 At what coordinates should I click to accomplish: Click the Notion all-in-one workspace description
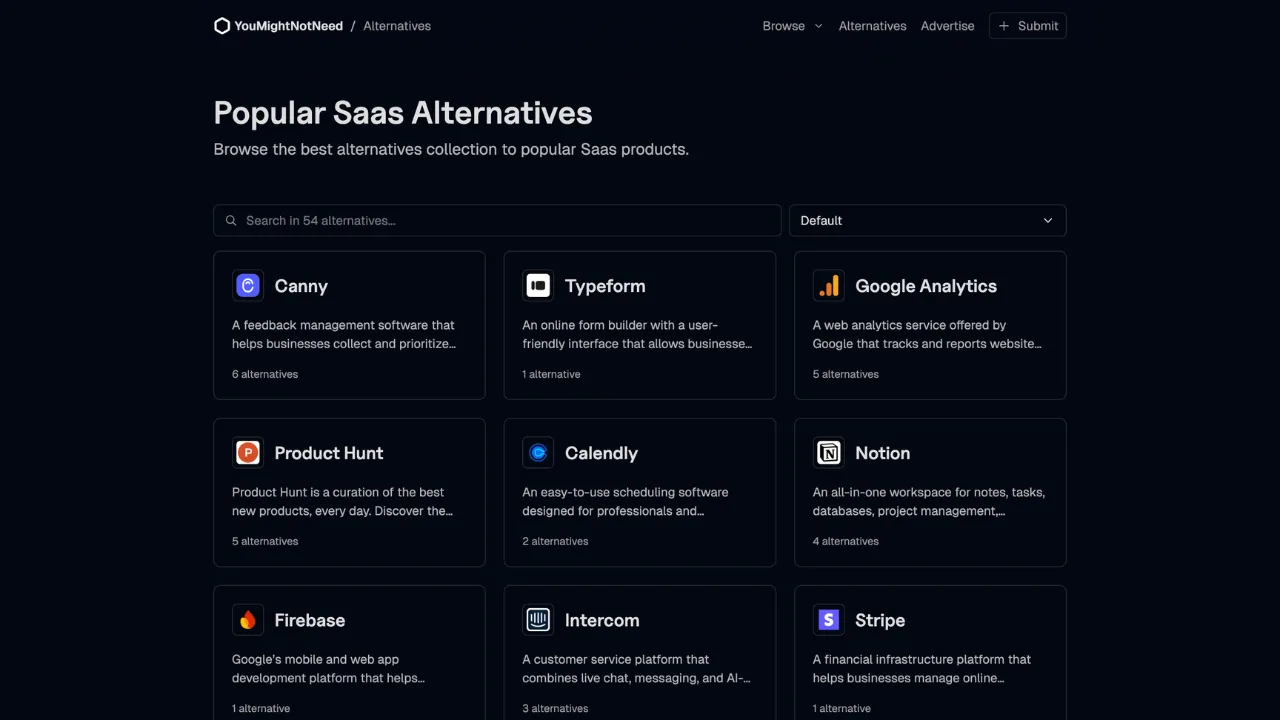pyautogui.click(x=929, y=501)
